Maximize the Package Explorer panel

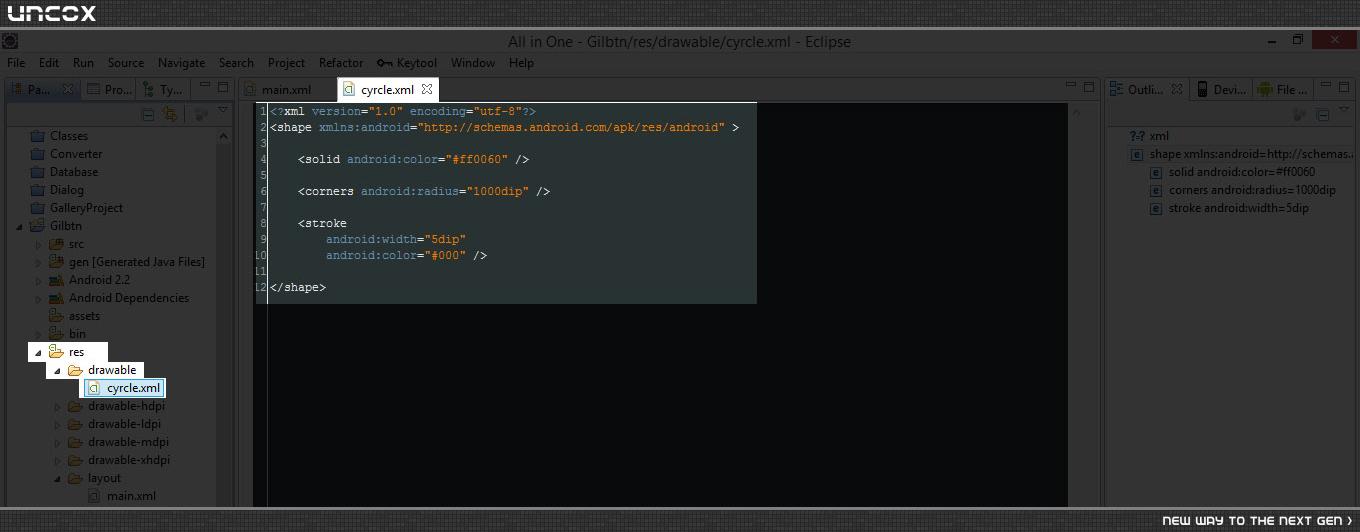point(223,87)
